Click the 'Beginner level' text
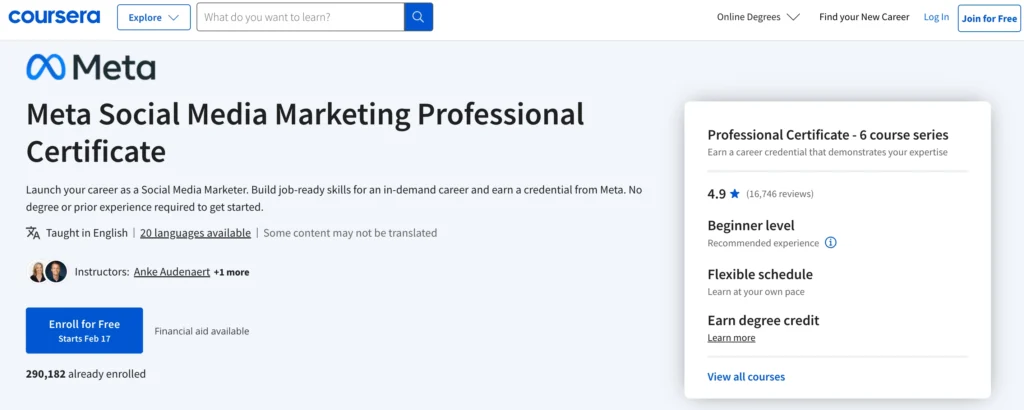The height and width of the screenshot is (410, 1024). 751,226
